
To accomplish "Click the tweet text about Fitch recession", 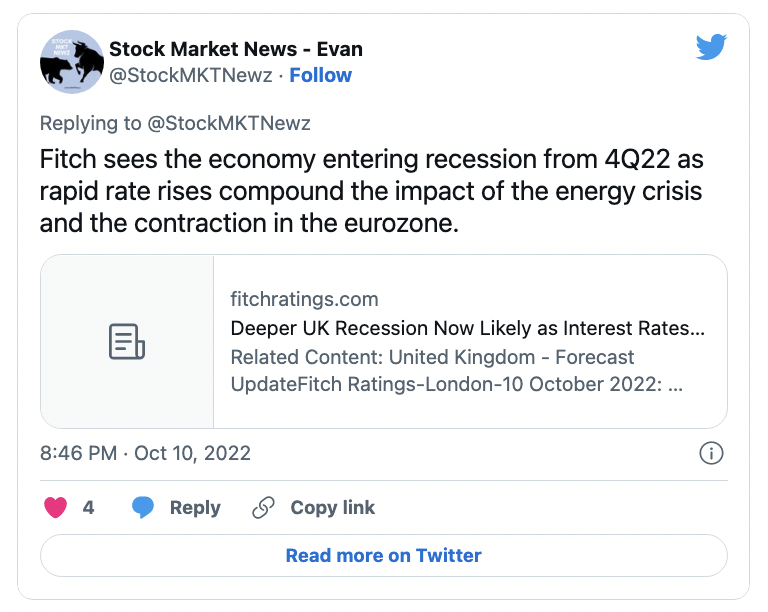I will point(370,191).
